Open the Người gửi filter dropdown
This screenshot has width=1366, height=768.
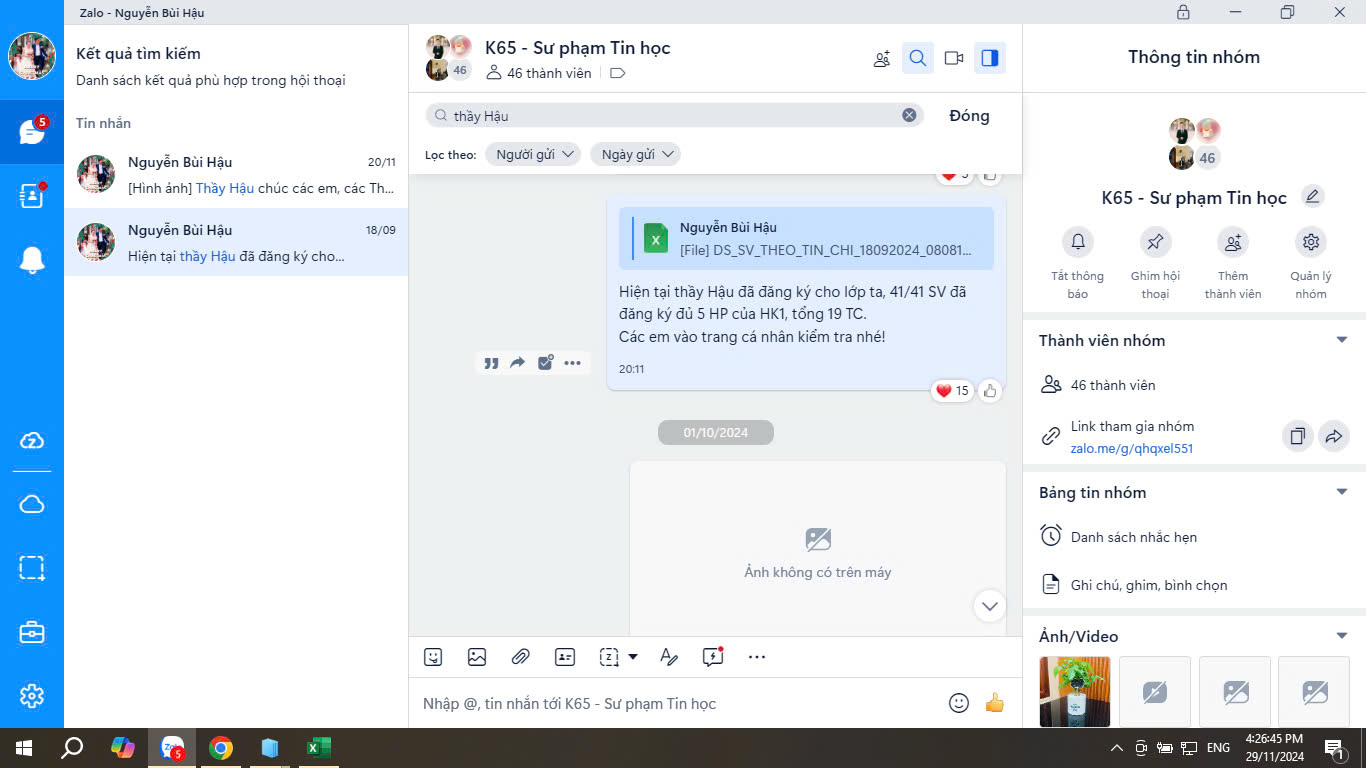click(x=534, y=154)
